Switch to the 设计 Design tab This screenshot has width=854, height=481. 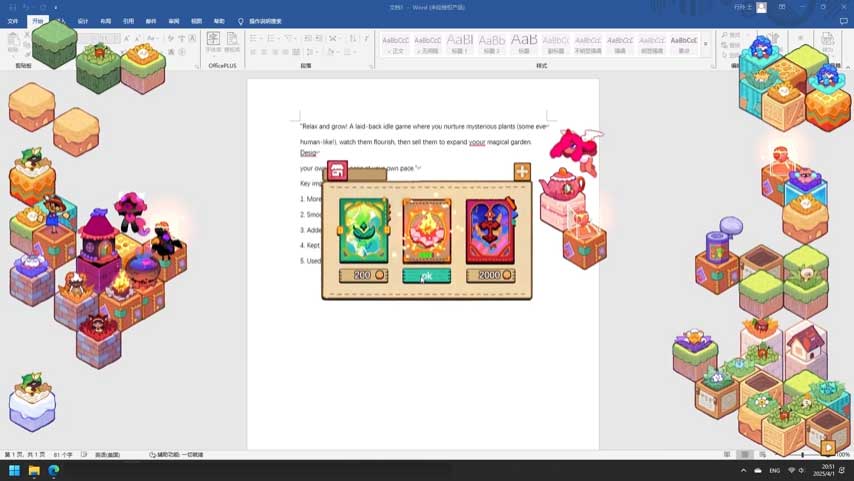point(83,21)
